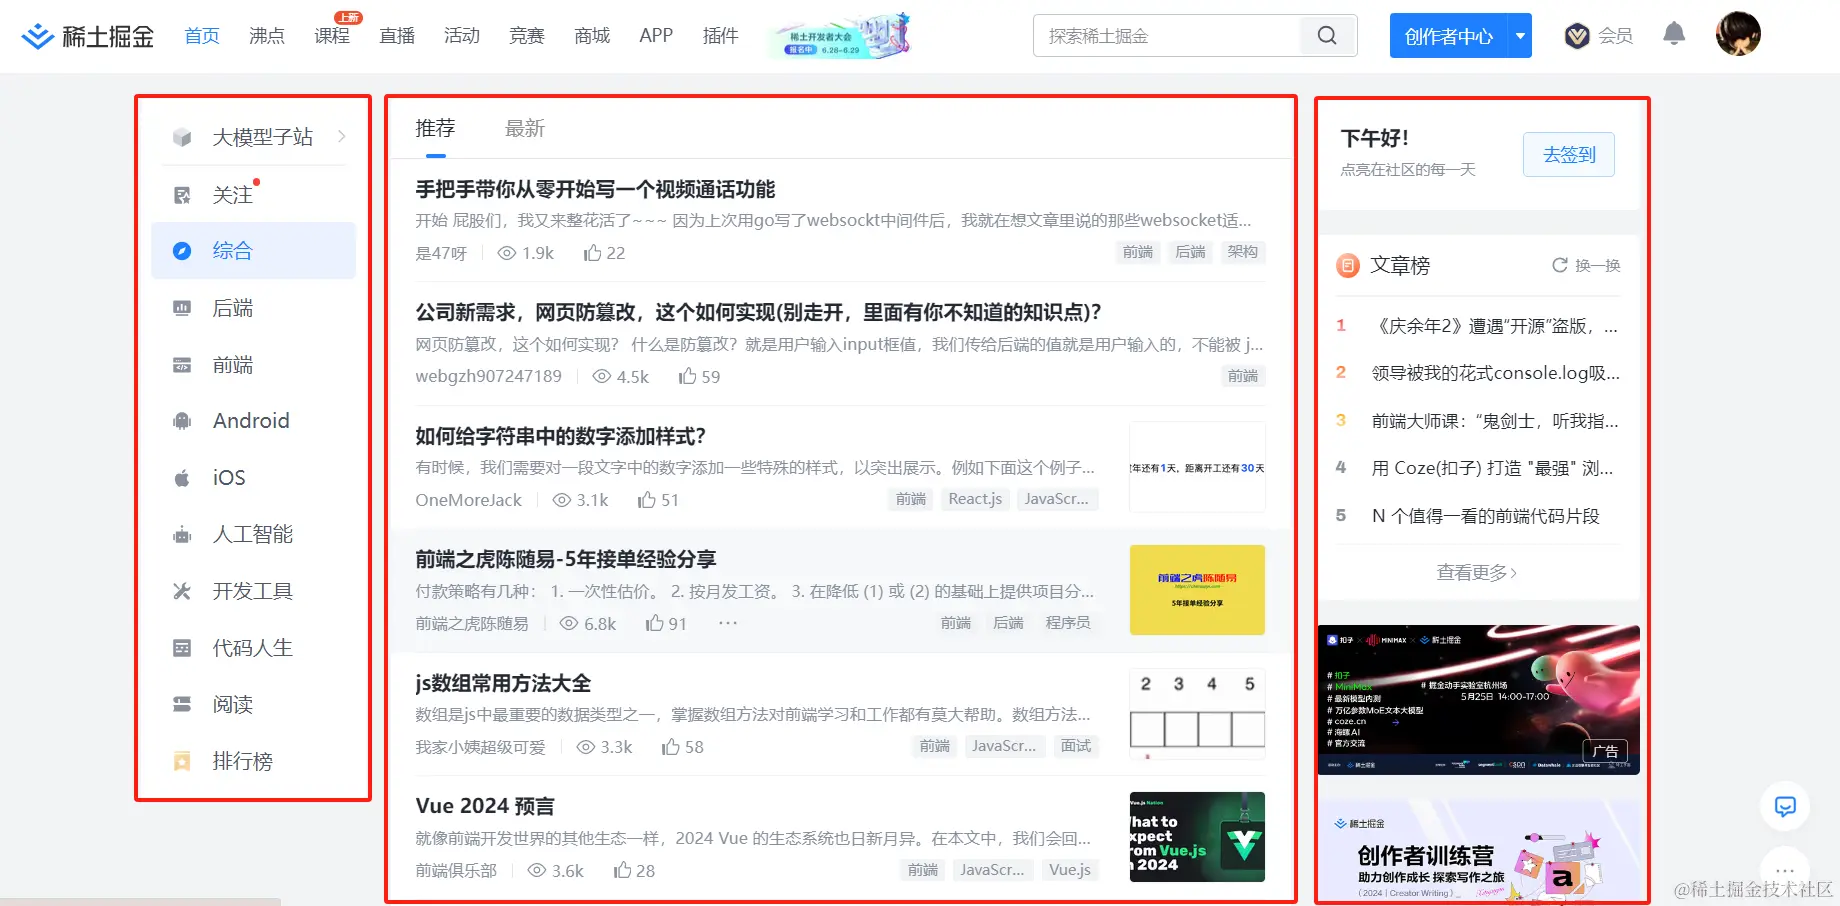
Task: Click the 阅读 sidebar icon
Action: [x=182, y=705]
